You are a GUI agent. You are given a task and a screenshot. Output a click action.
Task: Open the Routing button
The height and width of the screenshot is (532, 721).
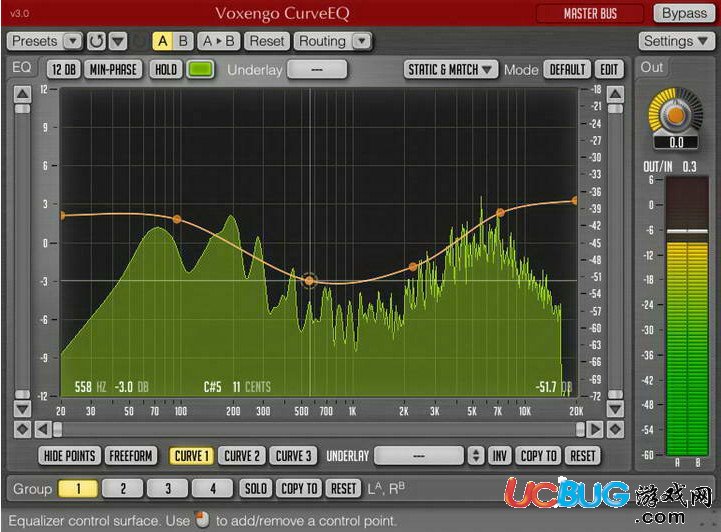[x=323, y=41]
